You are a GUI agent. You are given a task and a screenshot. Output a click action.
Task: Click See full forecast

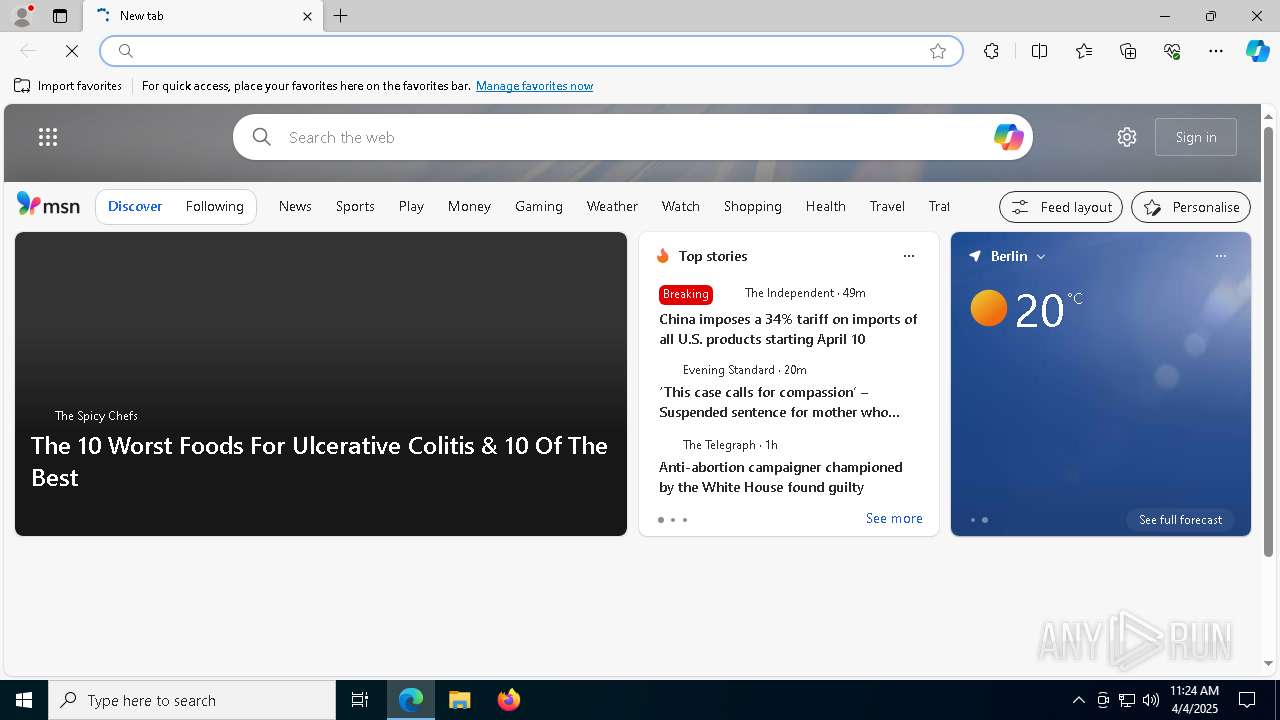tap(1180, 520)
